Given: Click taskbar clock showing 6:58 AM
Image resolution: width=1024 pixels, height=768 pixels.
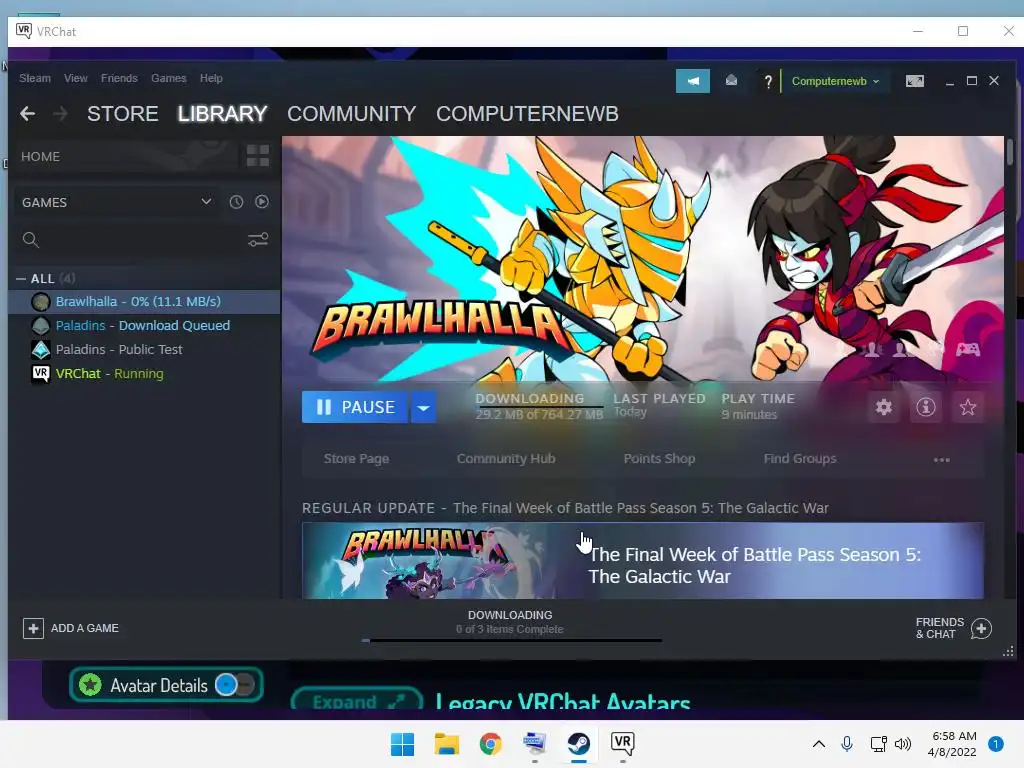Looking at the screenshot, I should [x=953, y=744].
